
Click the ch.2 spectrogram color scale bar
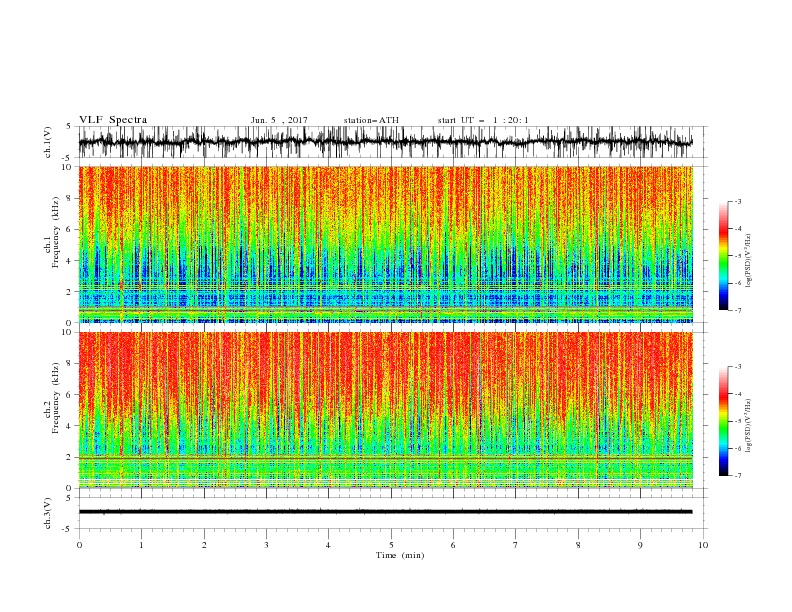pyautogui.click(x=723, y=421)
